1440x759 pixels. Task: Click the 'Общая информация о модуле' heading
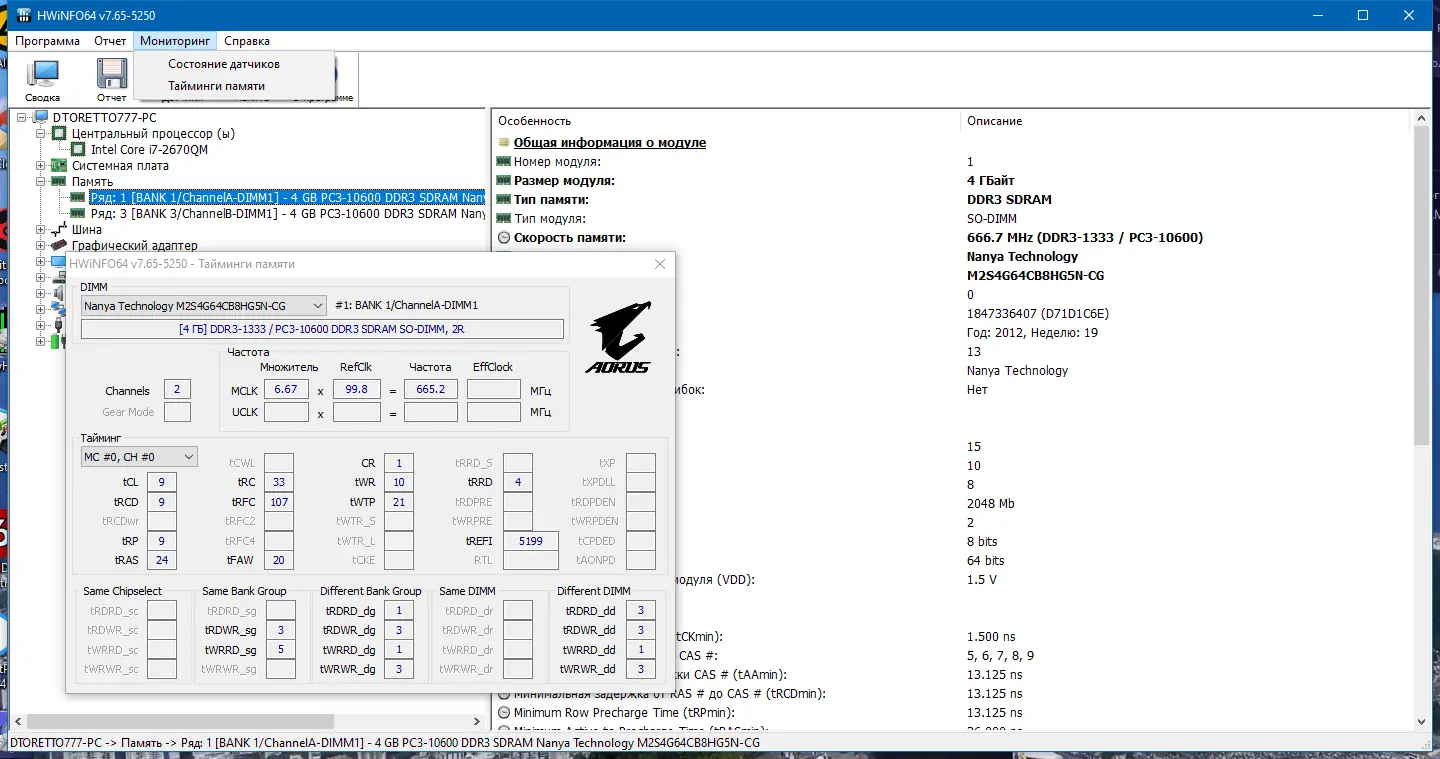610,143
